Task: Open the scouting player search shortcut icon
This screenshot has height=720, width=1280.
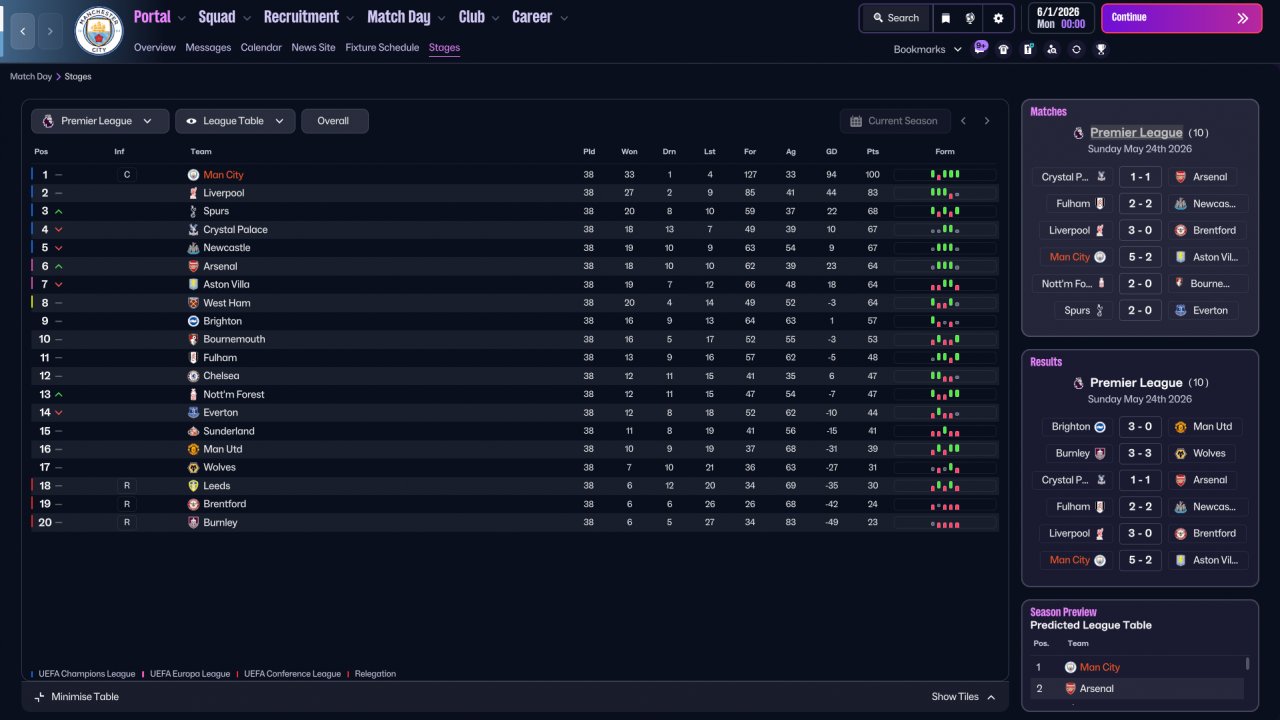Action: [1052, 49]
